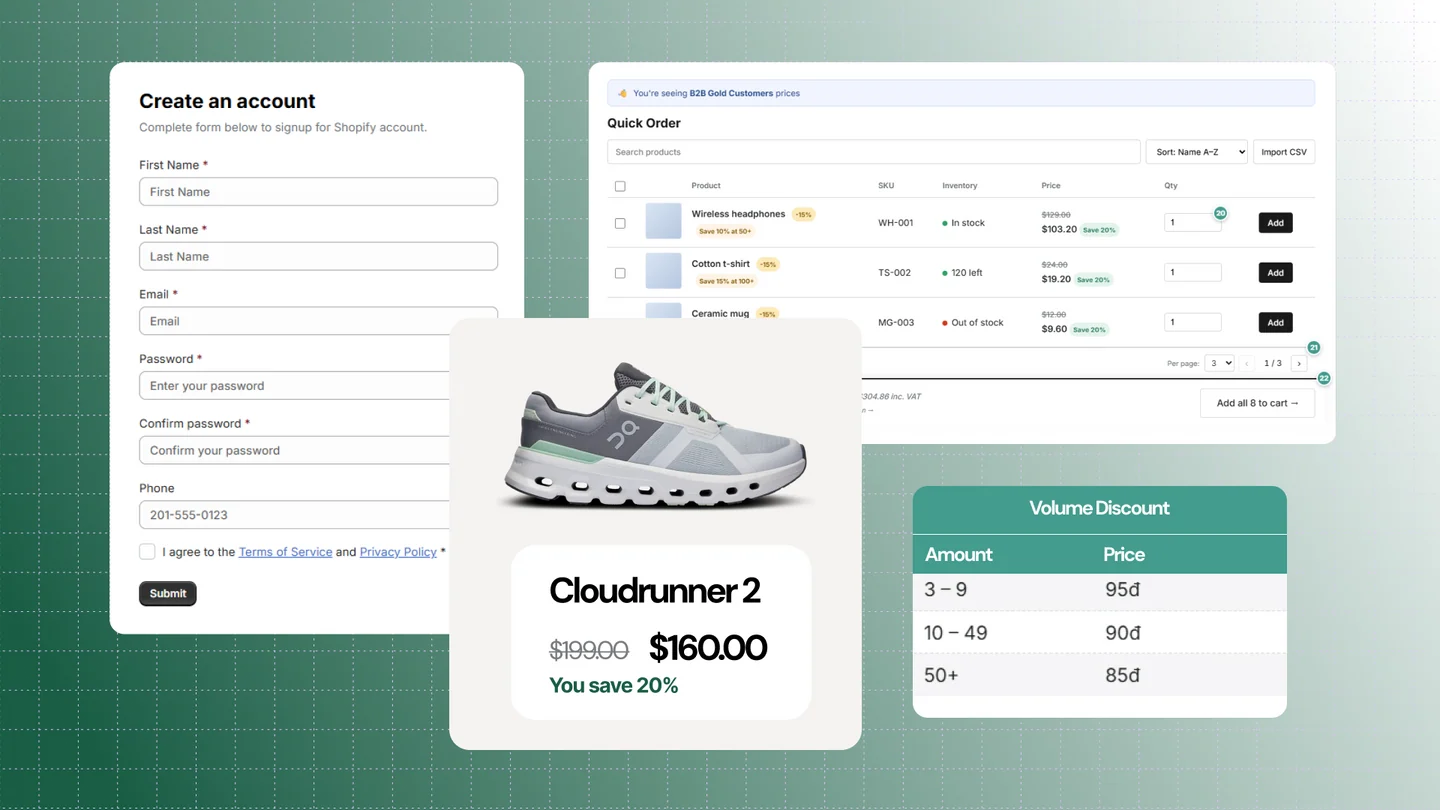Click the quantity field for Wireless headphones
Image resolution: width=1440 pixels, height=810 pixels.
[x=1192, y=222]
